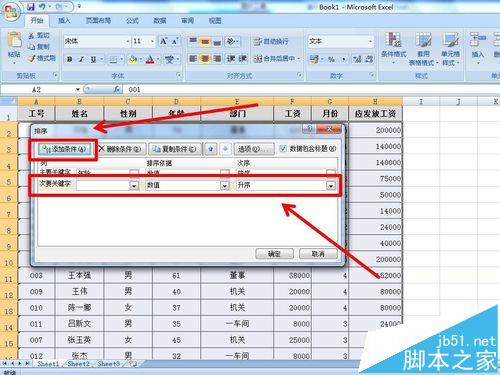Click the Paste icon in clipboard group
The image size is (500, 375).
tap(14, 40)
